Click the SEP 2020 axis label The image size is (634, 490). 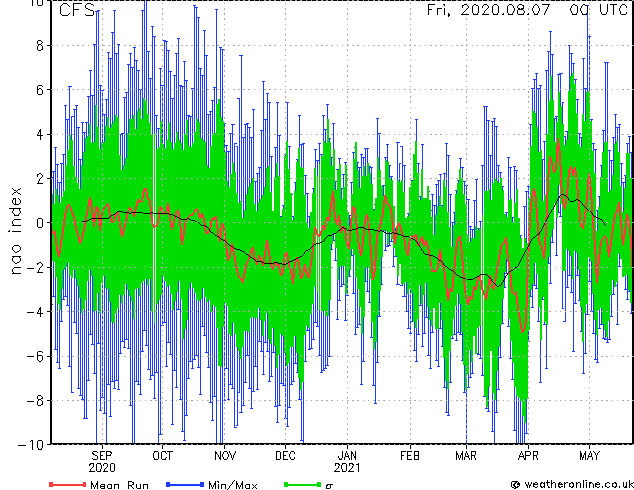102,462
